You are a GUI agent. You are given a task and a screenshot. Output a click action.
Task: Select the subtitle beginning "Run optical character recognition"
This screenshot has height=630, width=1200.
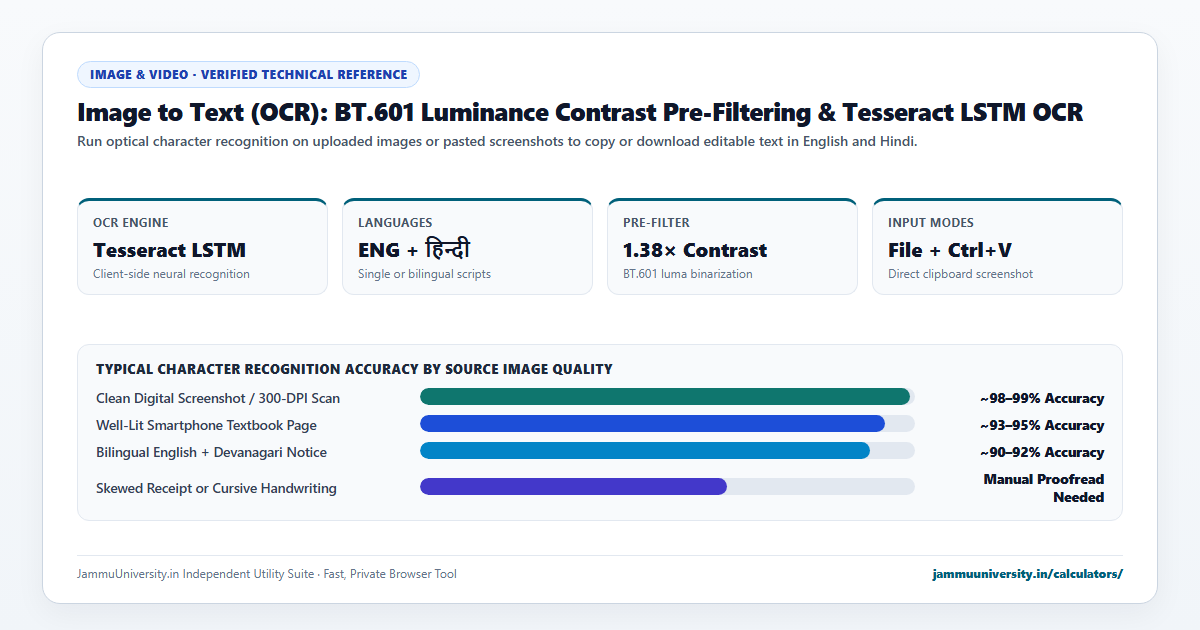point(497,141)
